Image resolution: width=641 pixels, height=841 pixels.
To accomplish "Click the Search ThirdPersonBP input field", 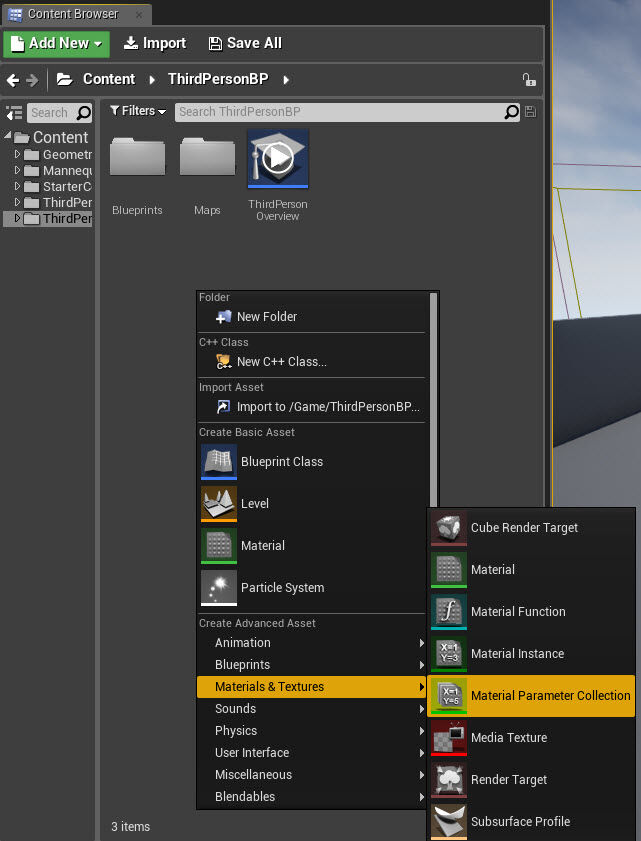I will [340, 112].
